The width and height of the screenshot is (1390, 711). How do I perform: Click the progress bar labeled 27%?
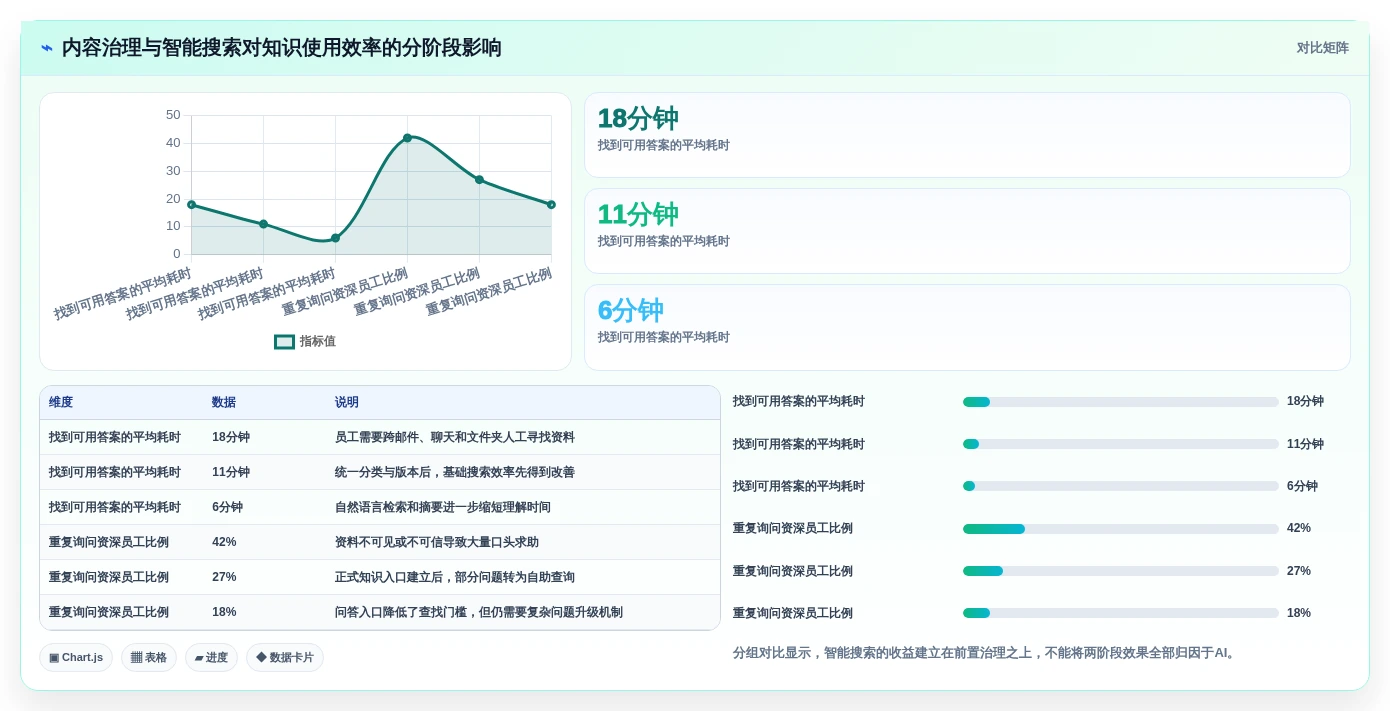[1120, 571]
